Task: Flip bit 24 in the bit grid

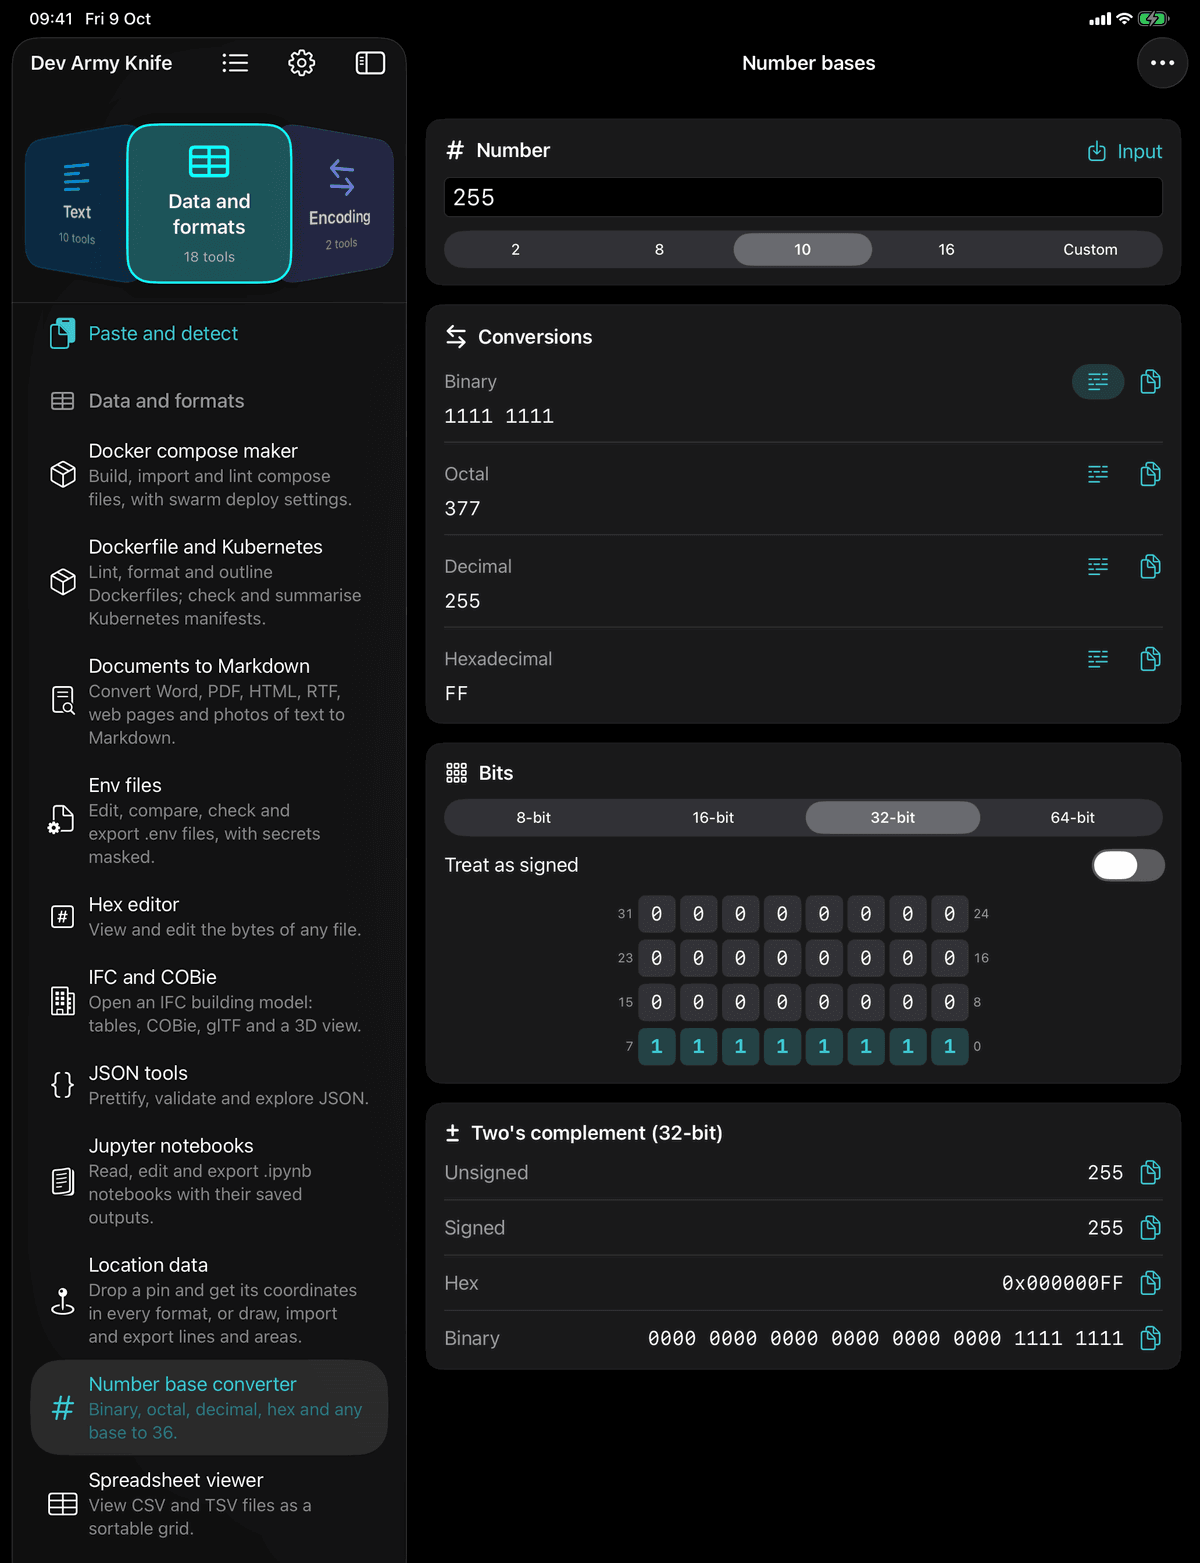Action: (949, 913)
